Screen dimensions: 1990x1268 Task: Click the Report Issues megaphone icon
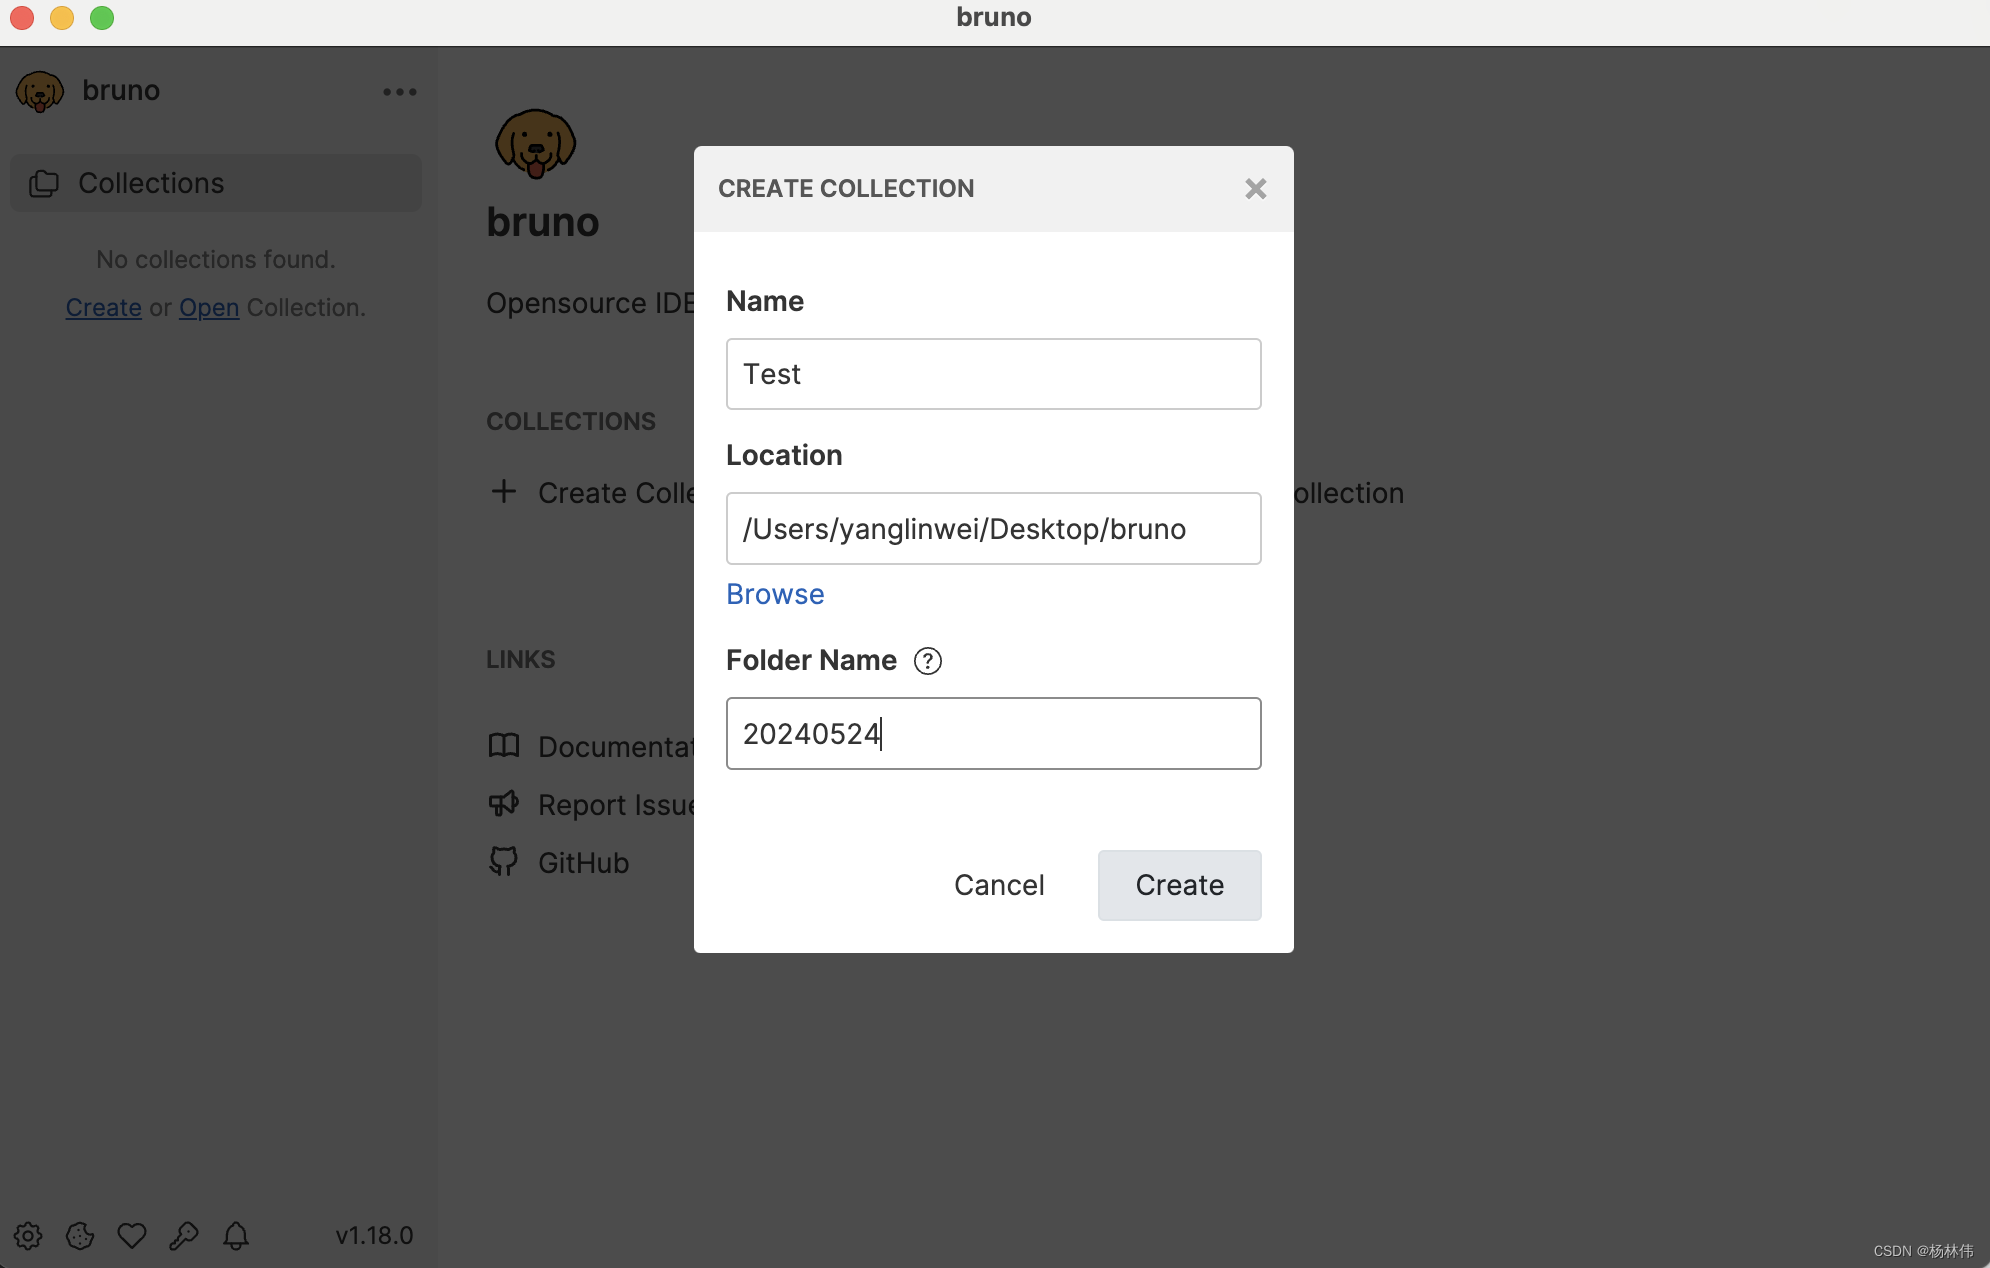(x=505, y=803)
